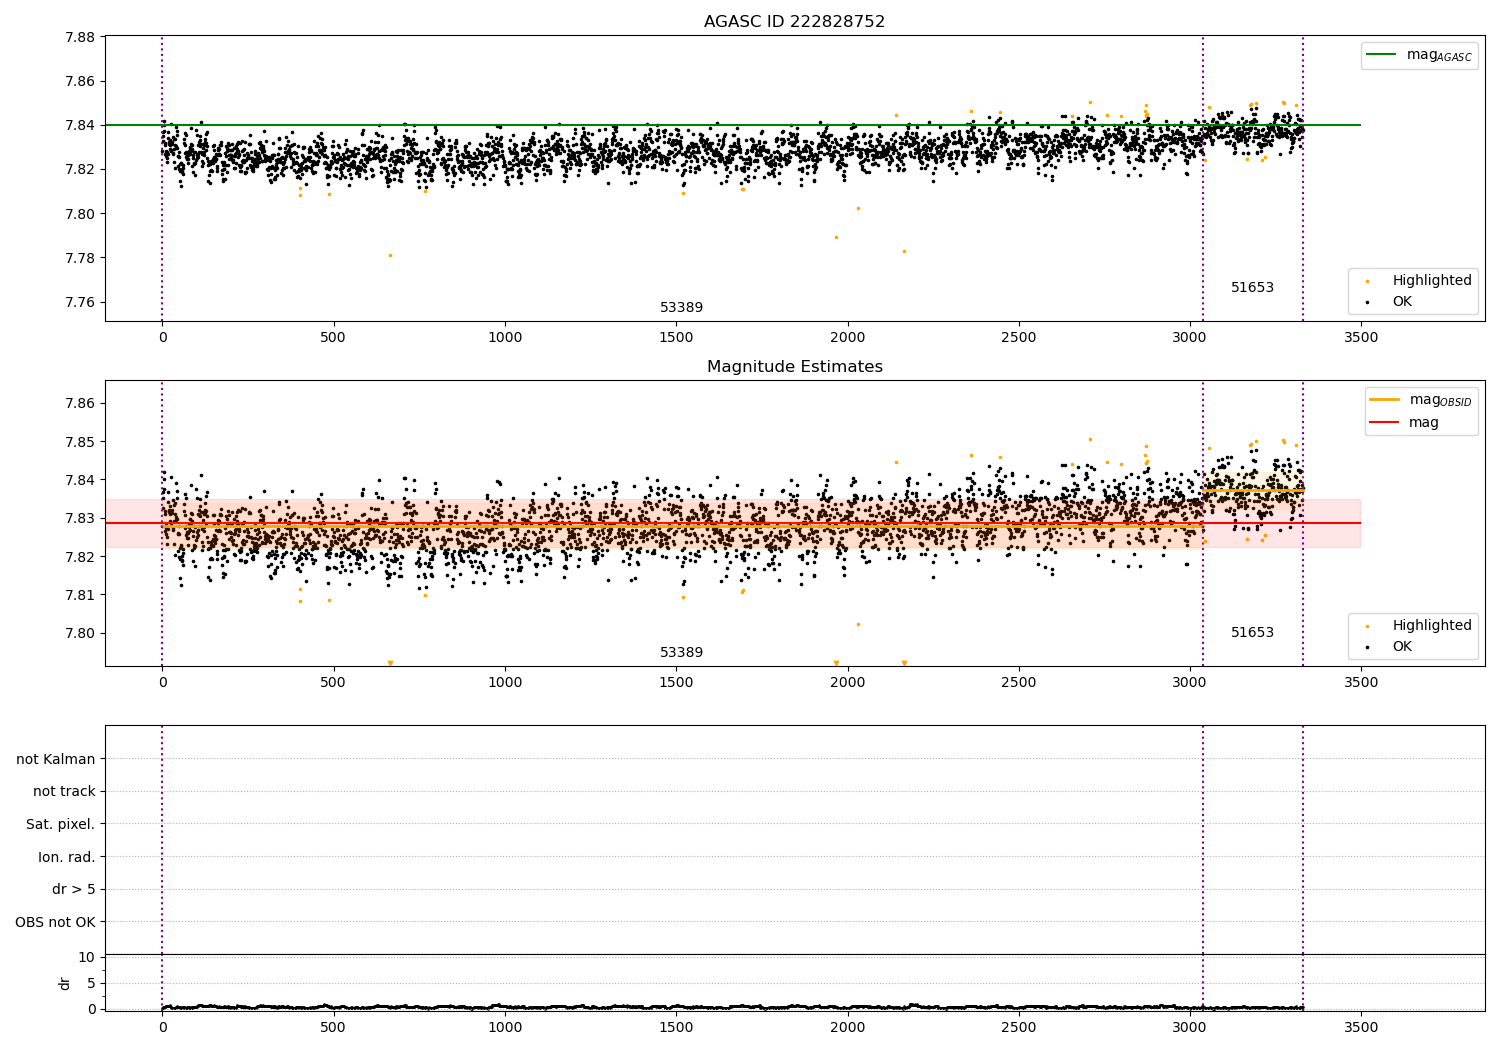Click the green line sample in mag AGASC legend
The image size is (1500, 1050).
click(1382, 55)
